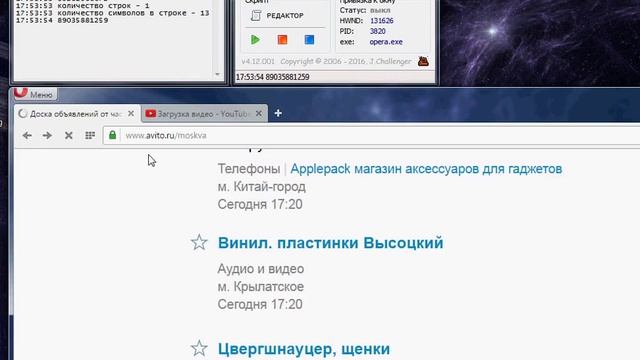This screenshot has height=360, width=640.
Task: Click the Телефоны category text
Action: 249,169
